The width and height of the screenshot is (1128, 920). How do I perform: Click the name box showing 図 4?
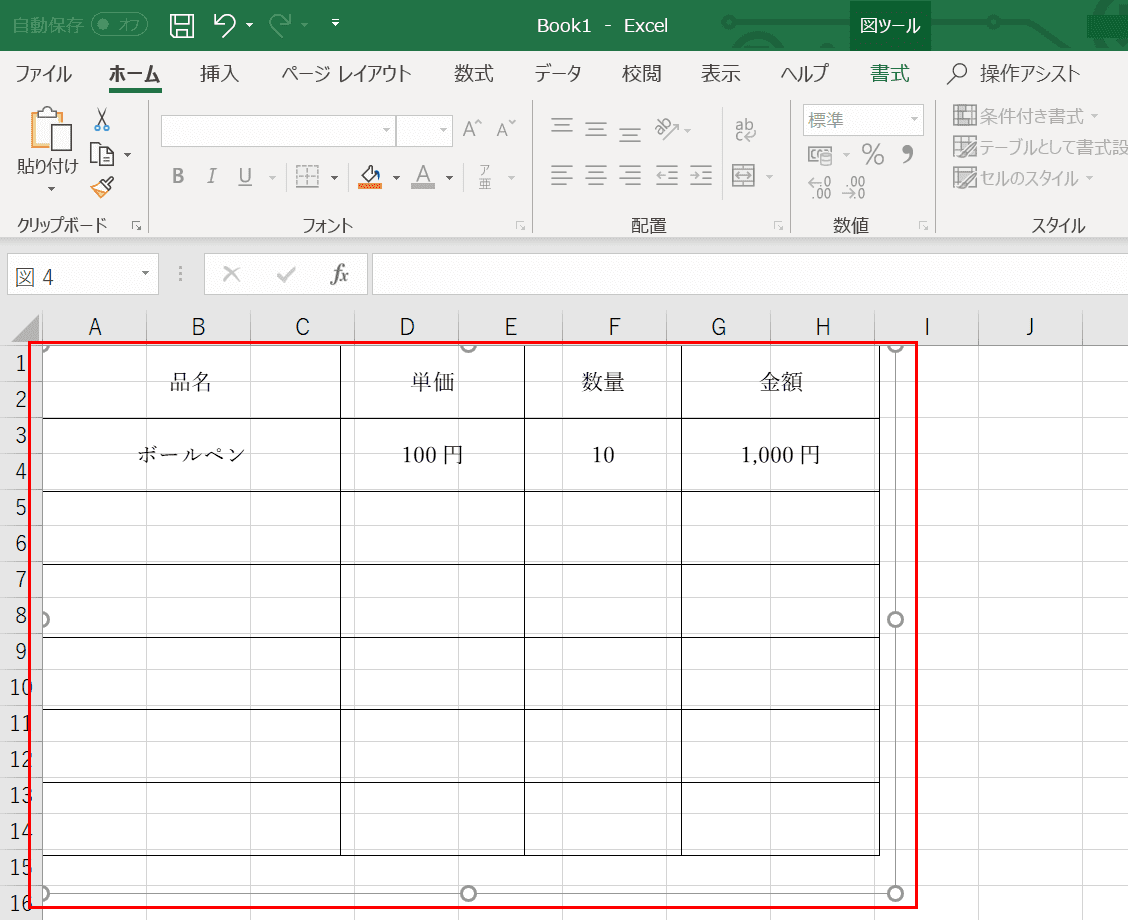(x=83, y=274)
